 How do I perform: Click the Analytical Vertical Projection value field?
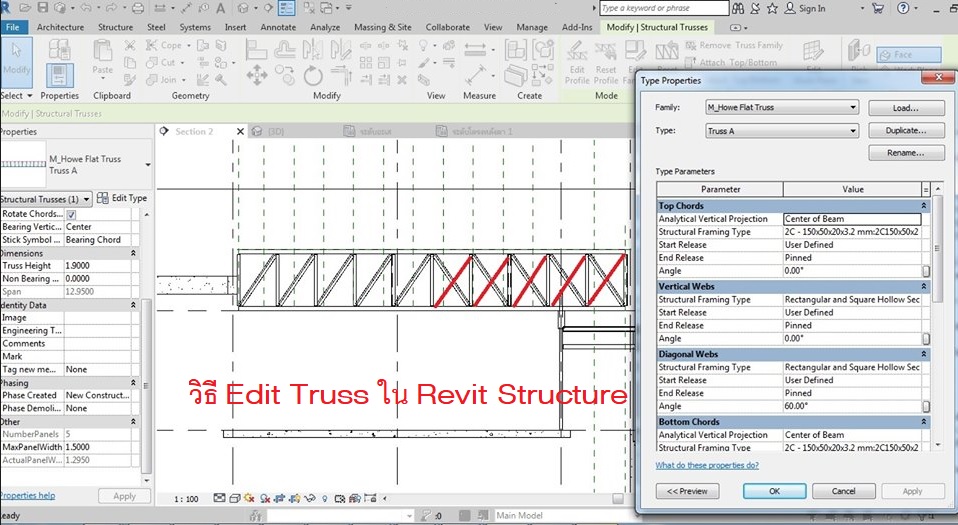[851, 219]
